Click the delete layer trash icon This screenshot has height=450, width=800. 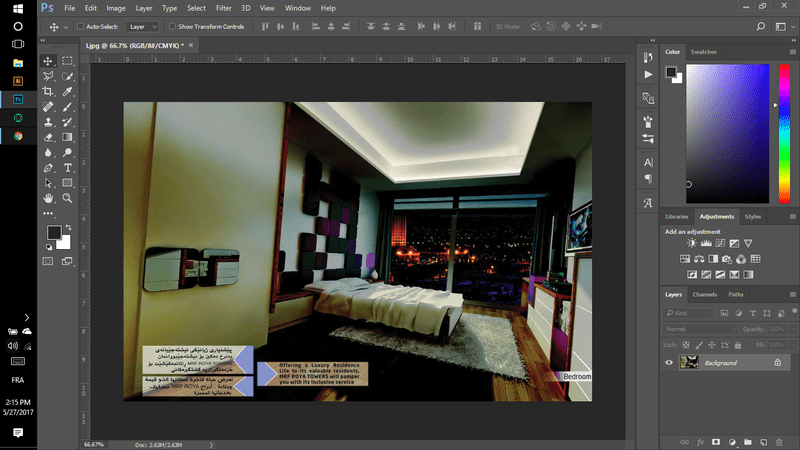point(779,441)
